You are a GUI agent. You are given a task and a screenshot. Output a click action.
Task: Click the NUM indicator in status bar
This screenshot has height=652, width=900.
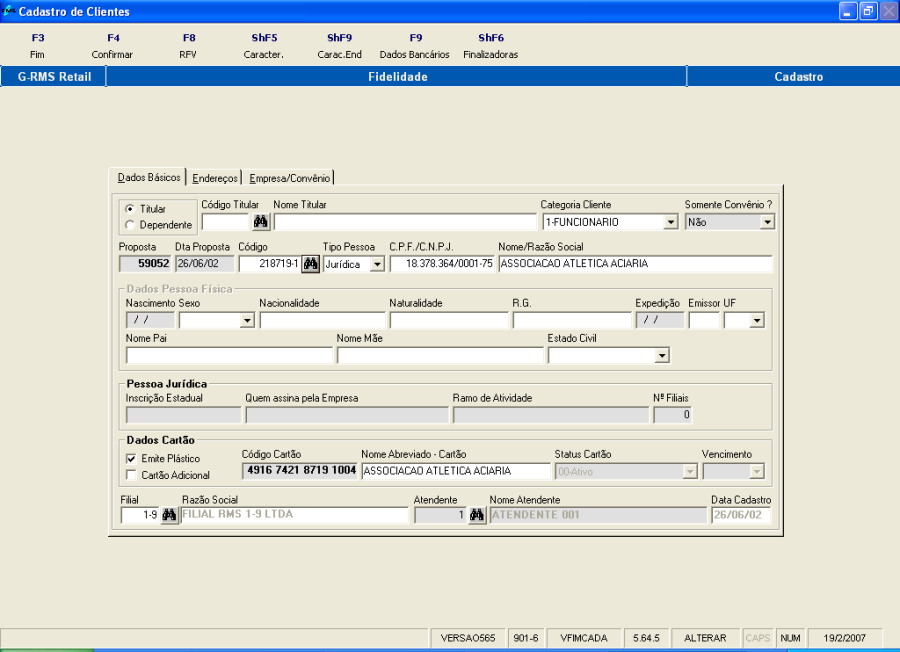[x=790, y=638]
